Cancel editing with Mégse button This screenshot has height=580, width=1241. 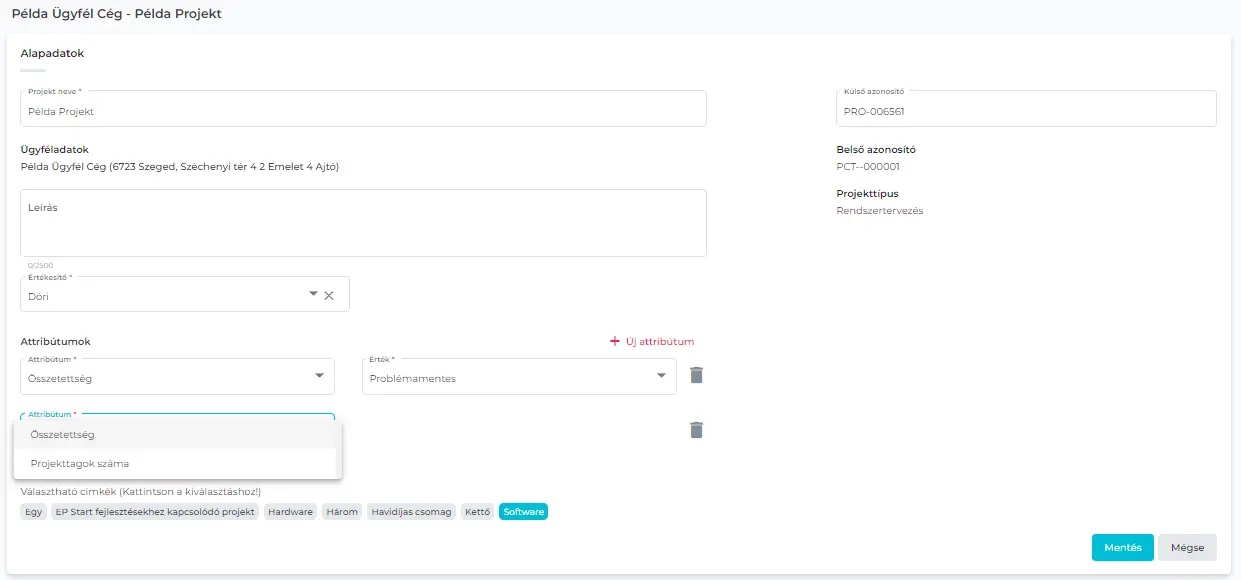click(x=1187, y=548)
